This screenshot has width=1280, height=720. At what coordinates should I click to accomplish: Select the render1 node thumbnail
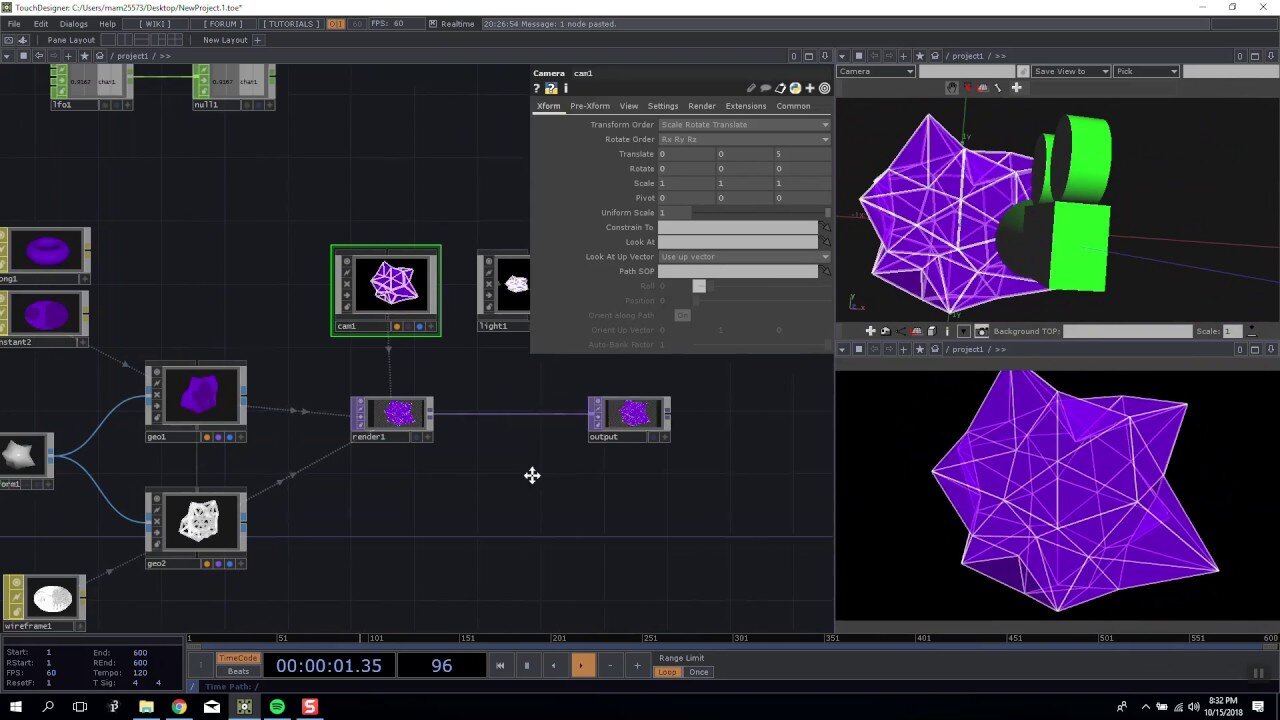399,413
